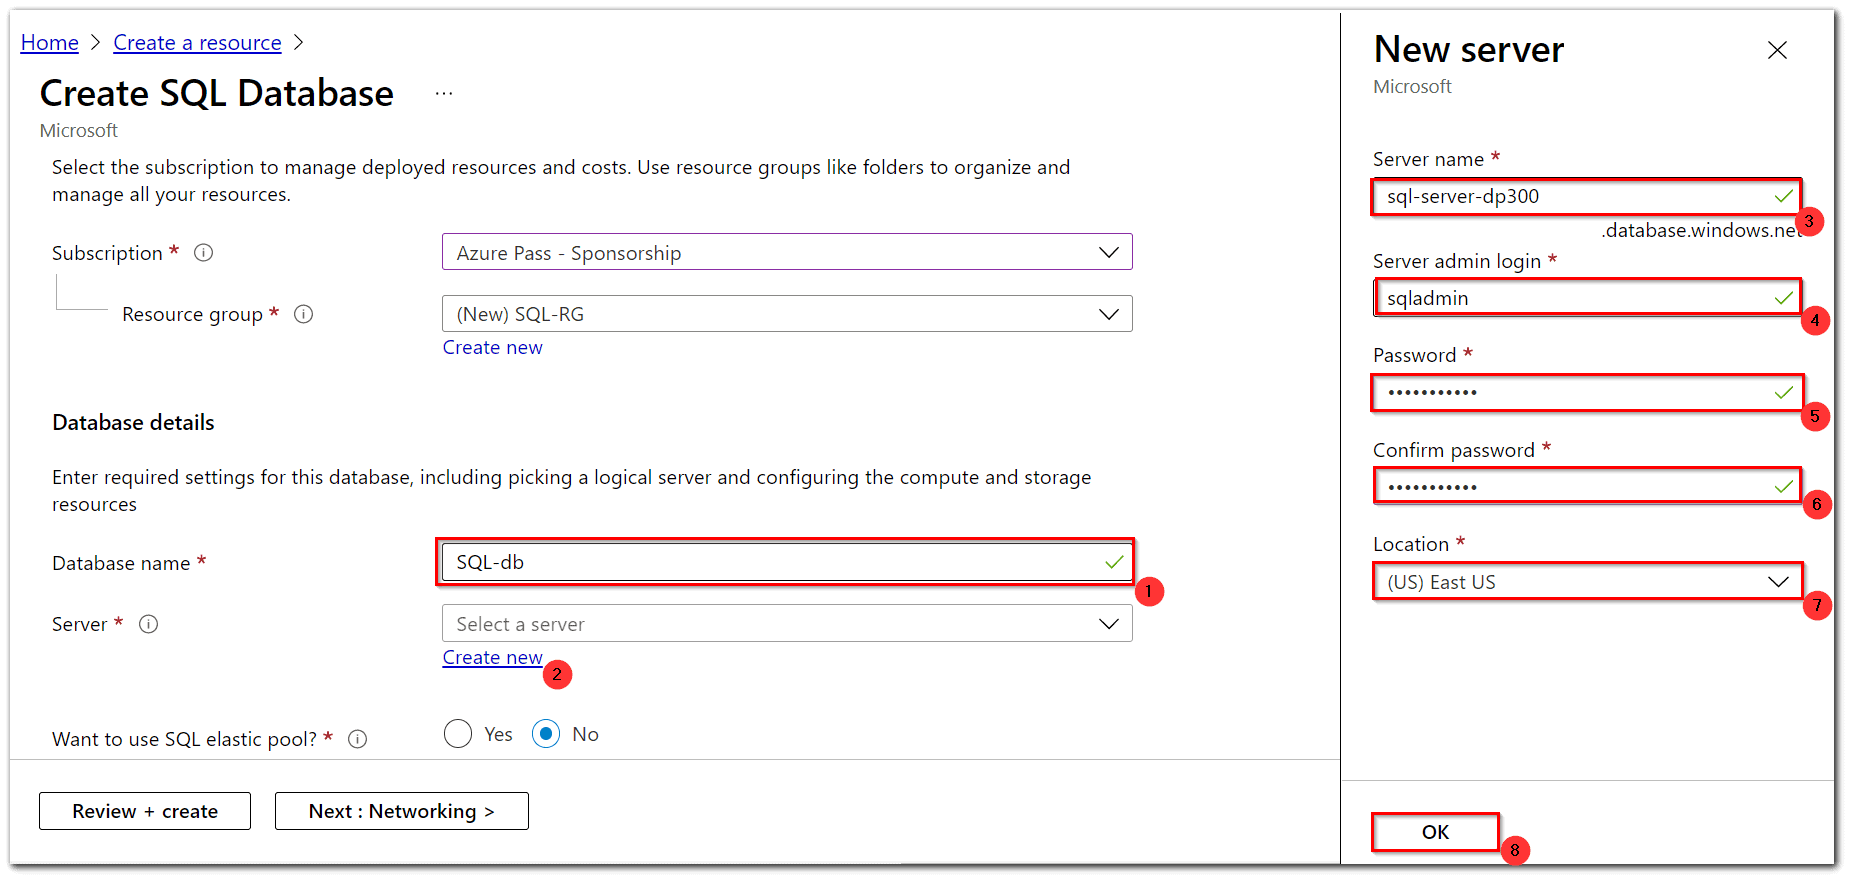Open the info tooltip for Server
1852x882 pixels.
pos(148,623)
